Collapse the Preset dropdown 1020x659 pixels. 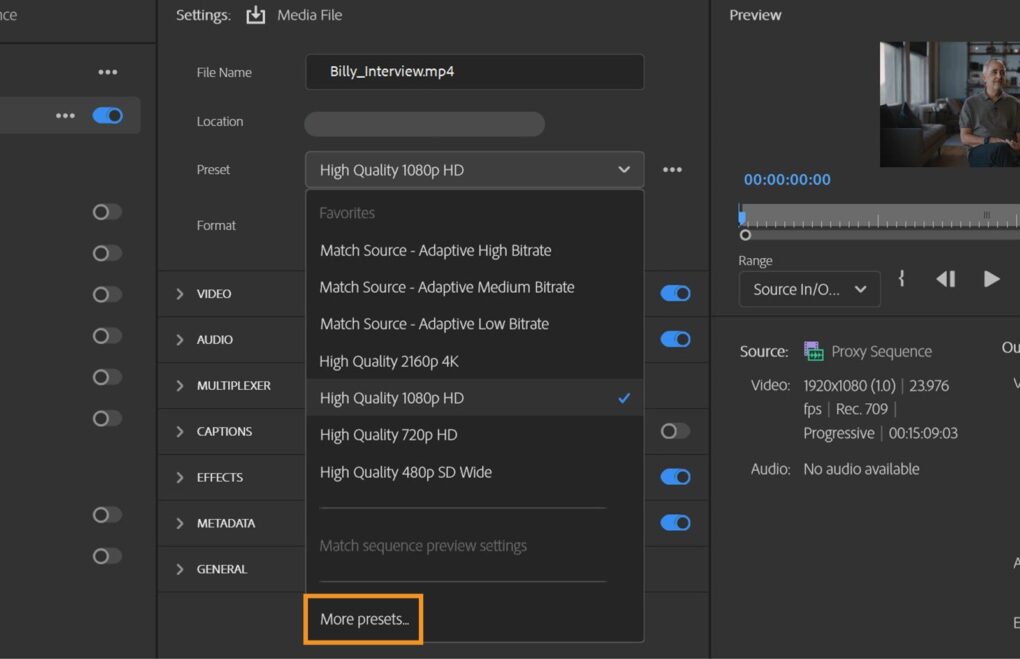pyautogui.click(x=623, y=169)
